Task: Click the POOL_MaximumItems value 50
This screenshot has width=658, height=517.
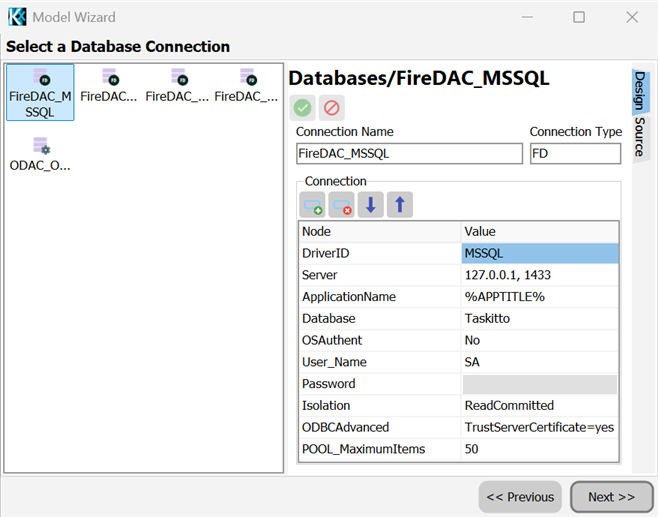Action: tap(540, 449)
